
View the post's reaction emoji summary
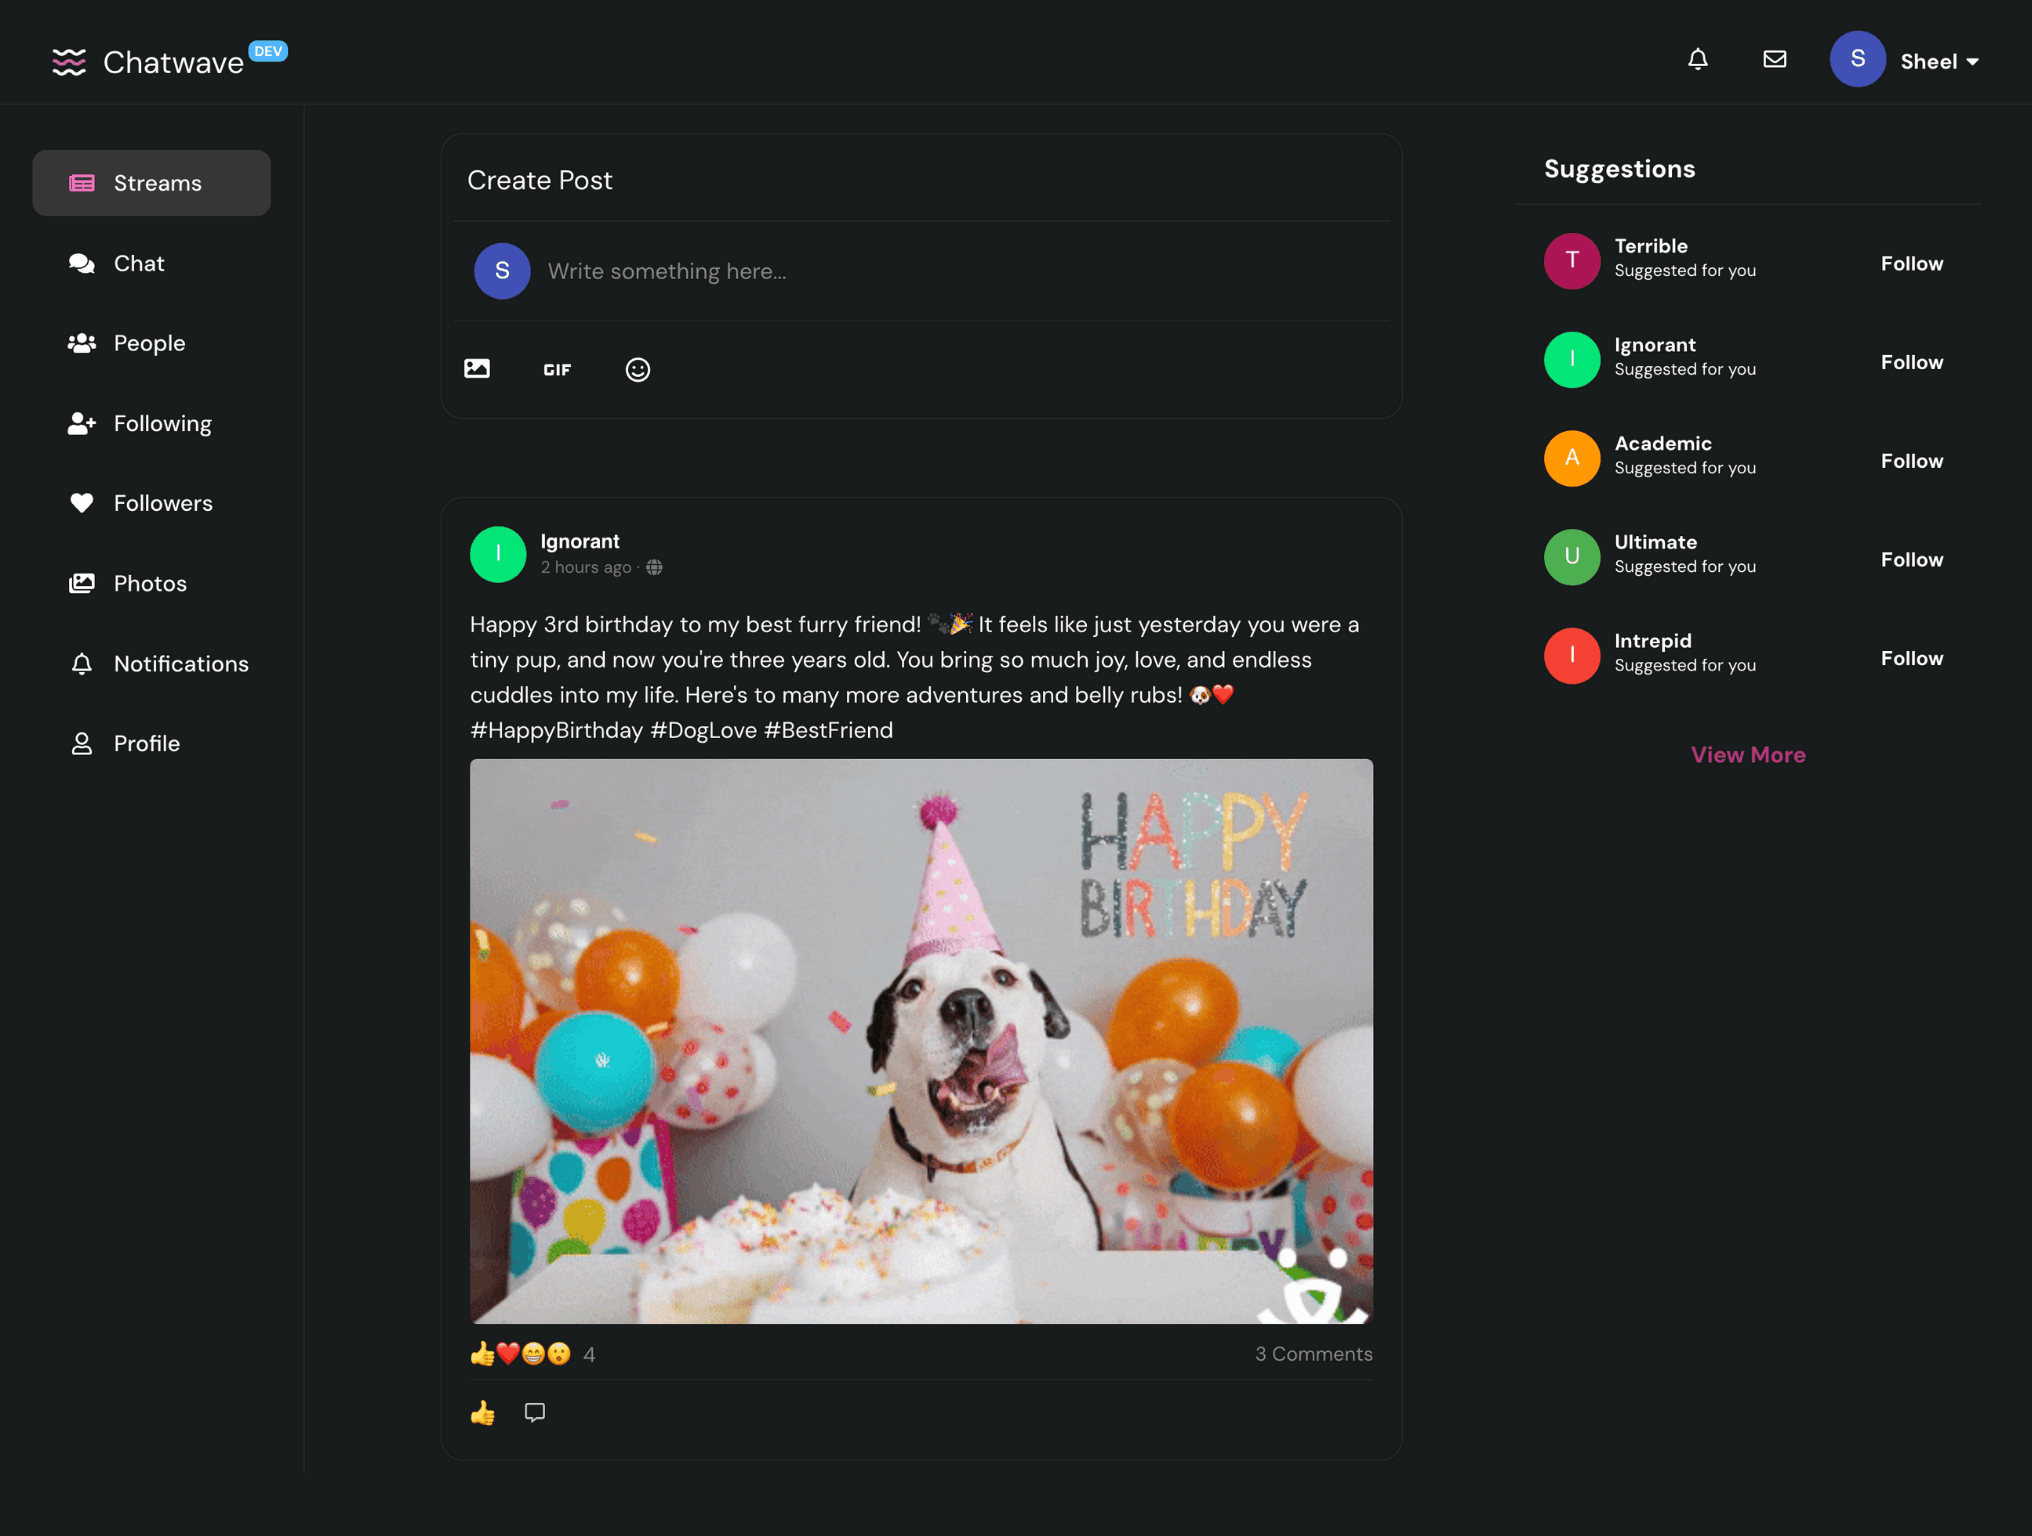pos(520,1354)
